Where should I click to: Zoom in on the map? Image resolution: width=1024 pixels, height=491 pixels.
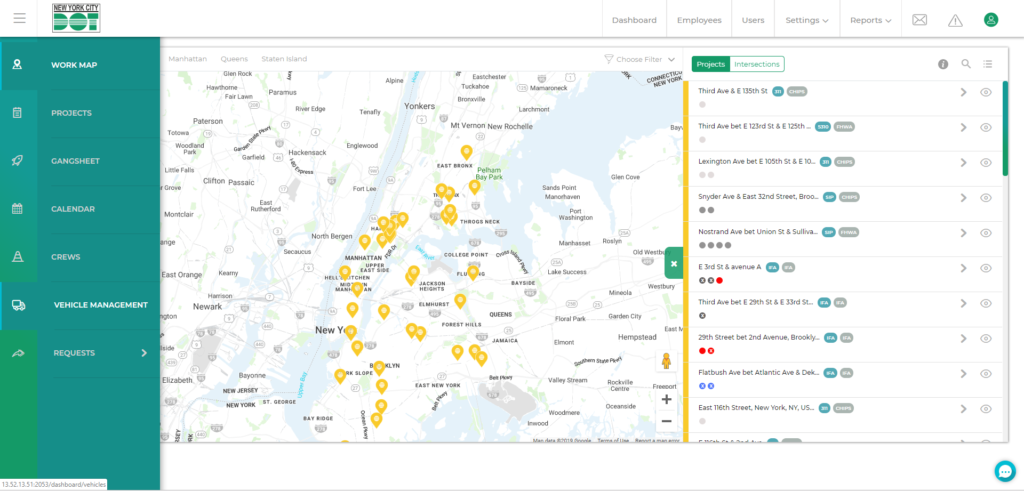click(666, 399)
